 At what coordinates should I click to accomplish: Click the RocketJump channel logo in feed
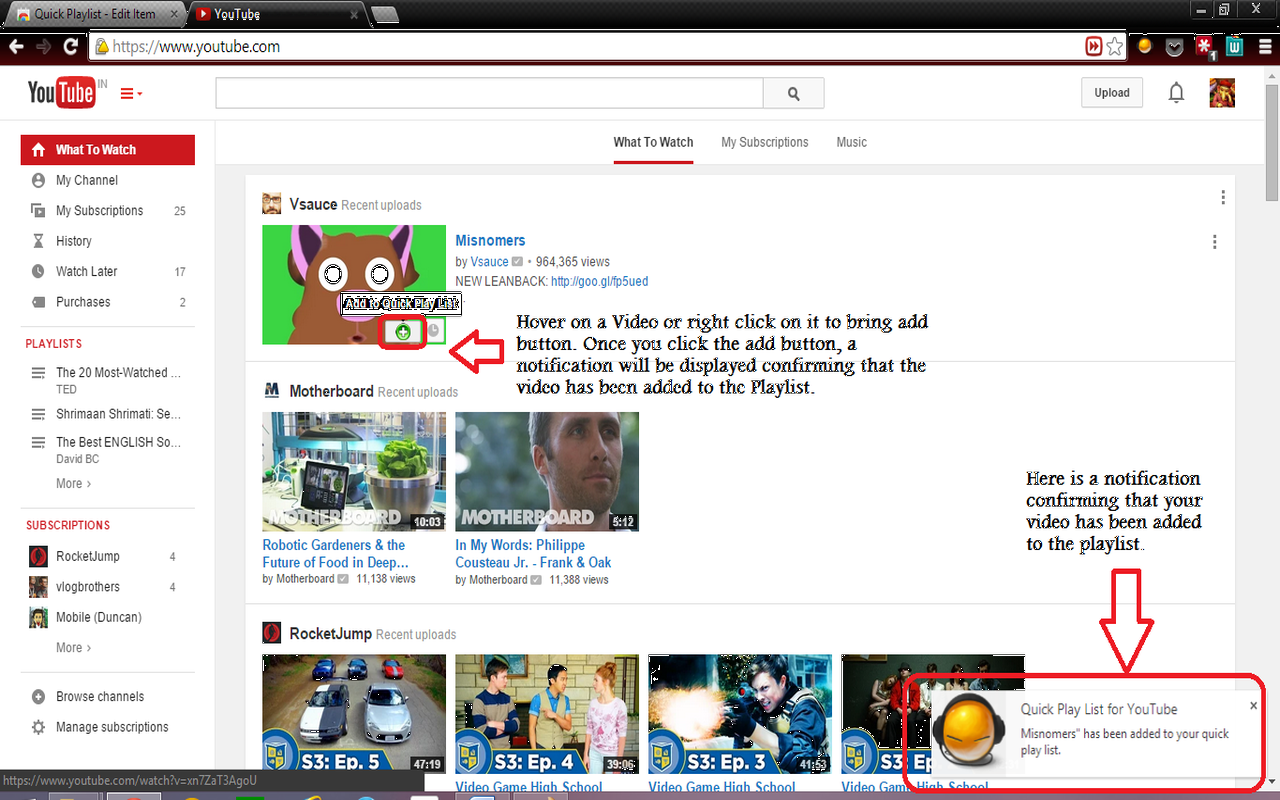pos(271,632)
